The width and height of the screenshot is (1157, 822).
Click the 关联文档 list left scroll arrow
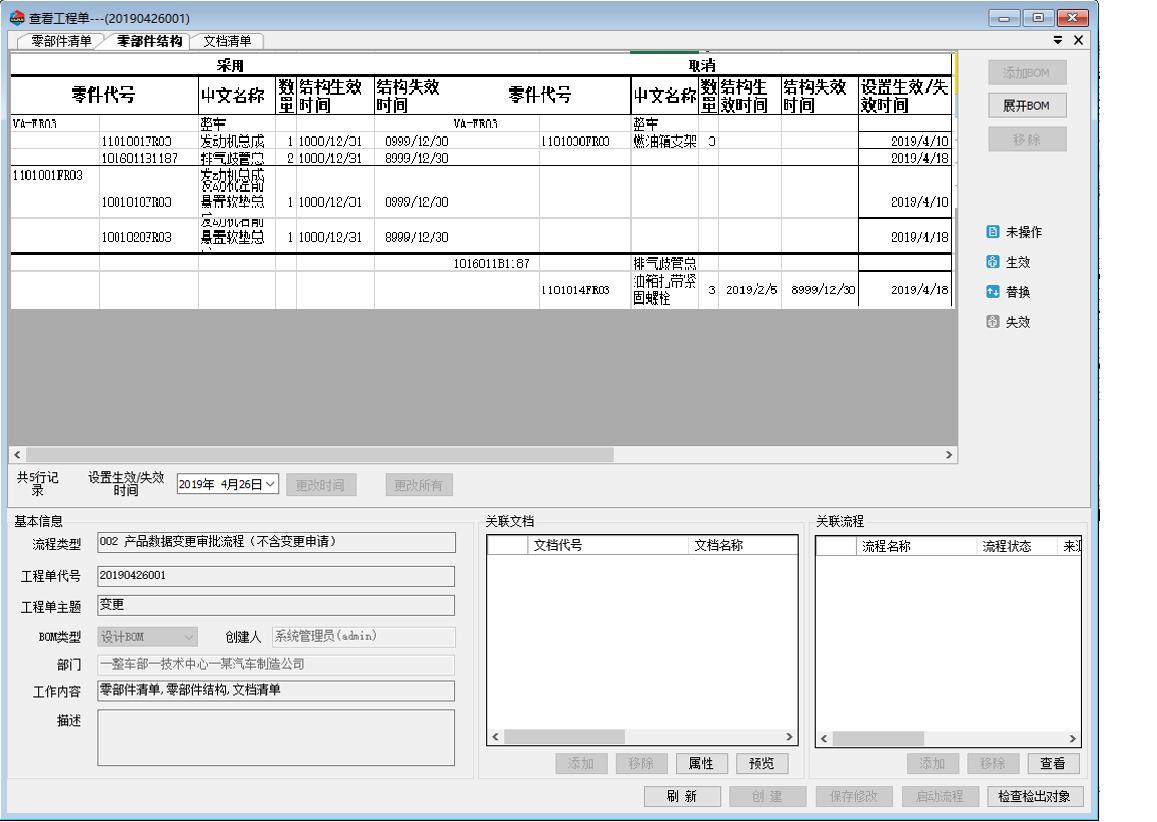[495, 736]
